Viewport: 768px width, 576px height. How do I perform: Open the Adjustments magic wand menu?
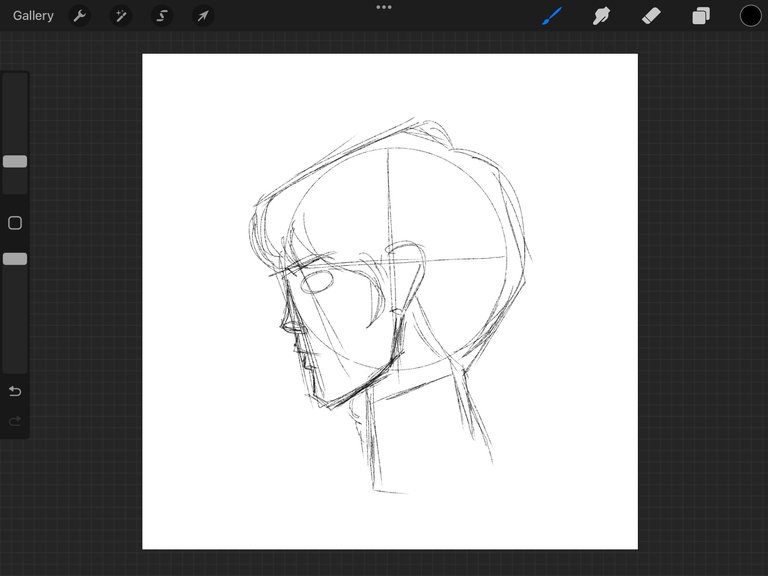pos(120,16)
